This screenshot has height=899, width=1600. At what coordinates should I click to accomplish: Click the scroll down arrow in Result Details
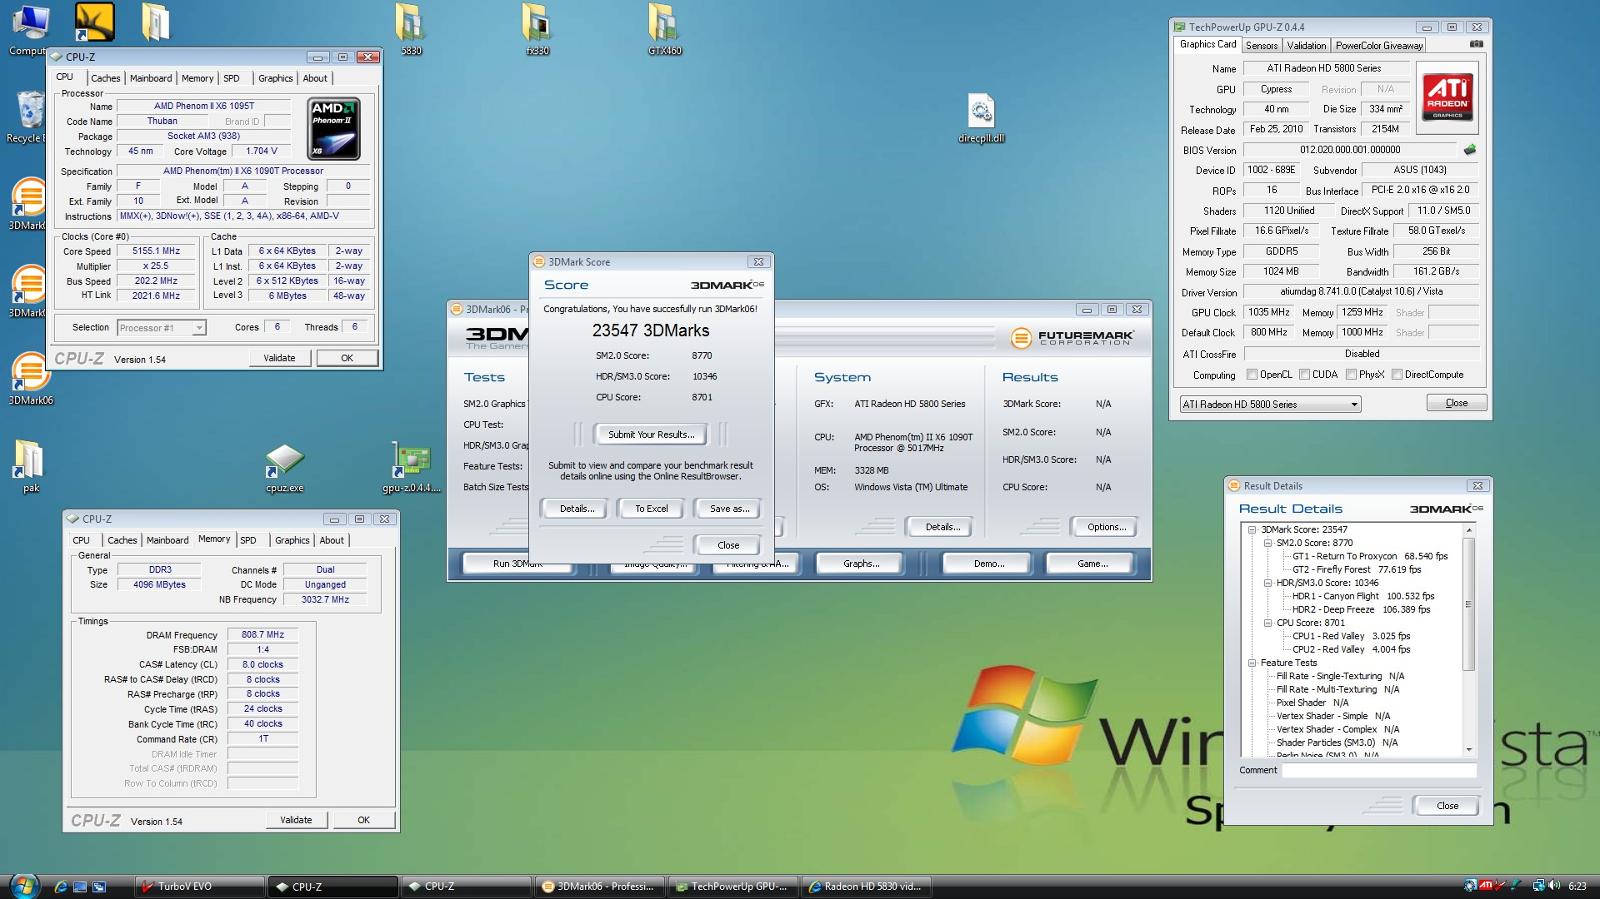[1469, 750]
